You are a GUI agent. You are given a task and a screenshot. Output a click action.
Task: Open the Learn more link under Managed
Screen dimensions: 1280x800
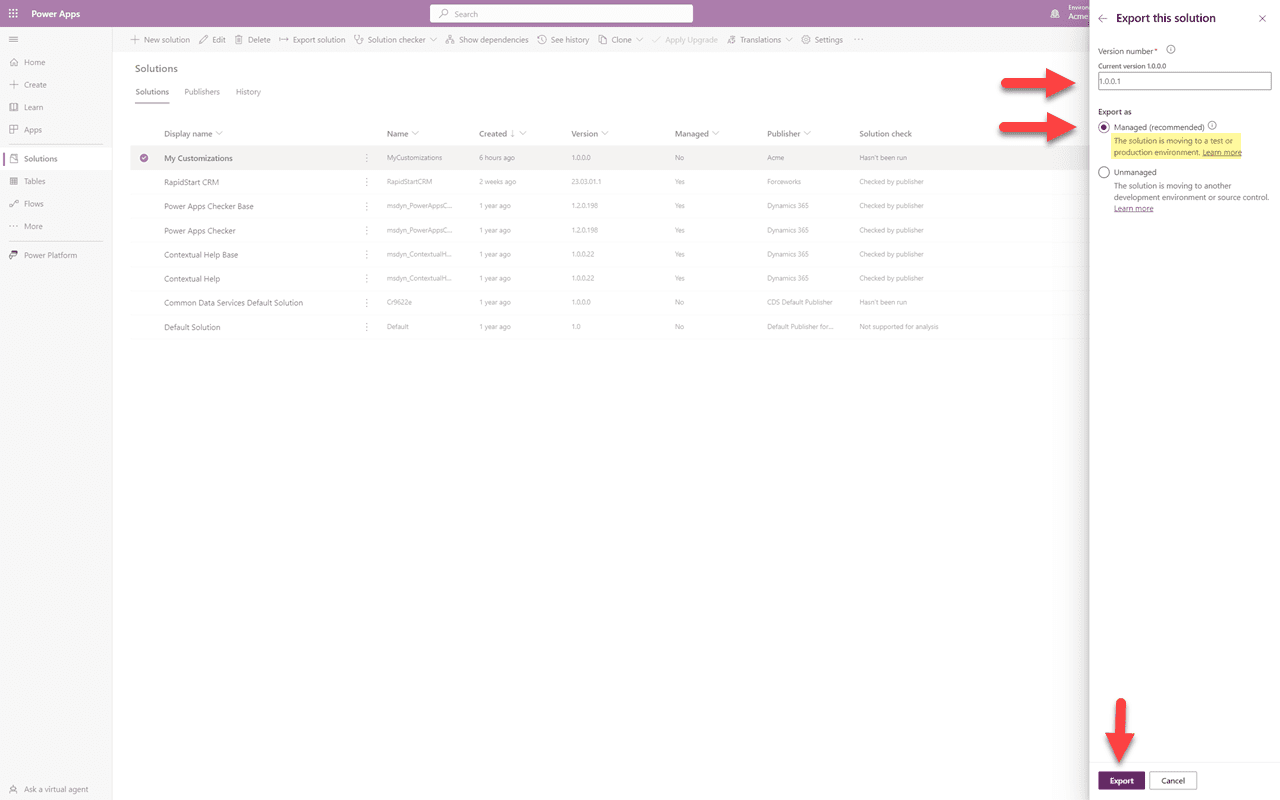click(1222, 151)
